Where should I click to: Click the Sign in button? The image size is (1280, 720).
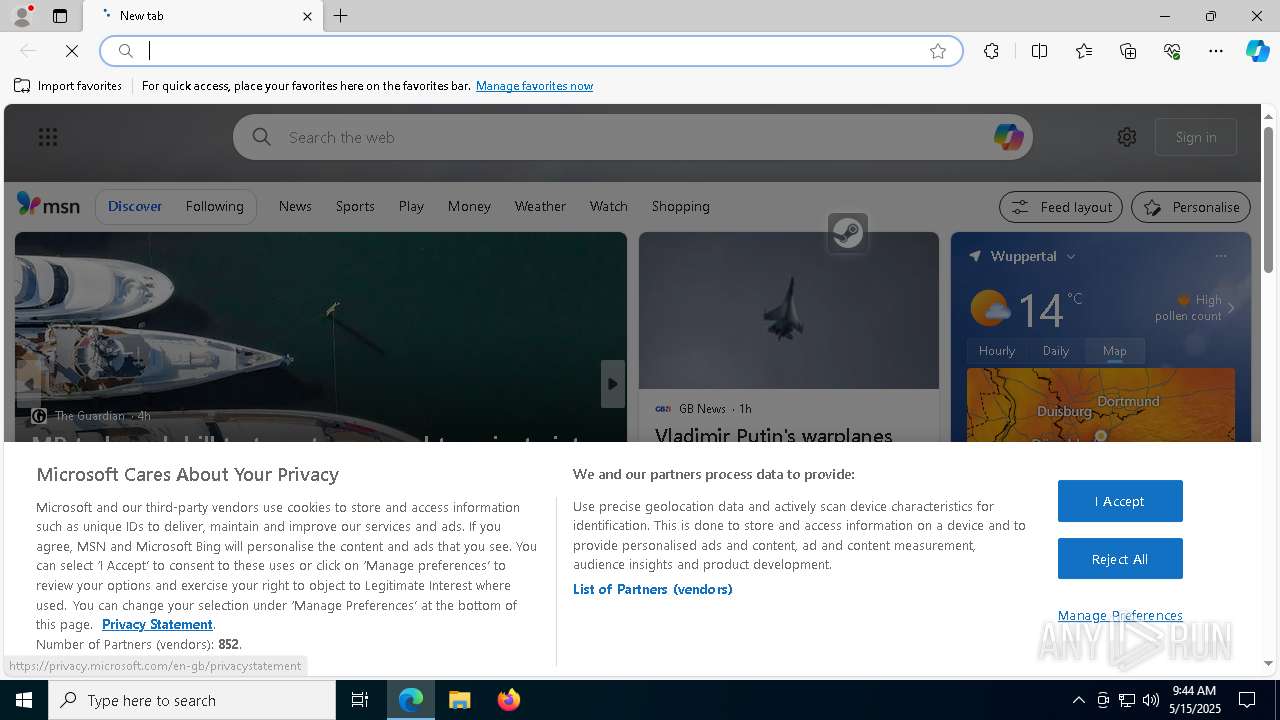[x=1196, y=137]
